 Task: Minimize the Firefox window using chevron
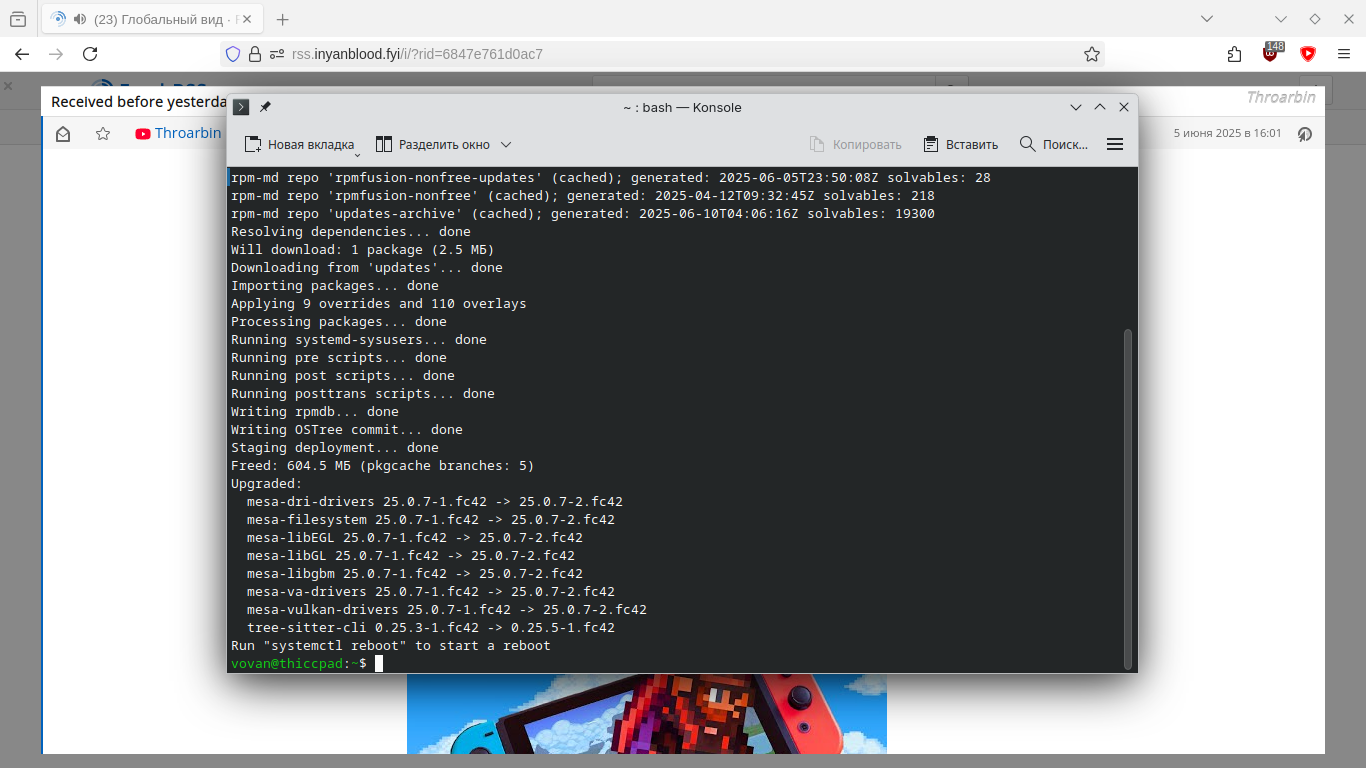[x=1281, y=19]
